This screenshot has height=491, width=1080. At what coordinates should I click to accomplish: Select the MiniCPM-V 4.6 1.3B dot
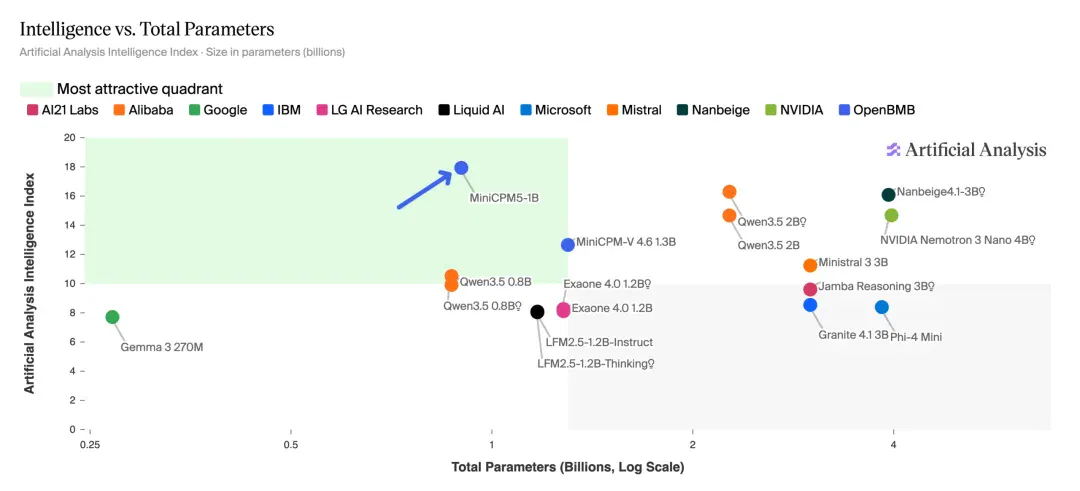pos(568,244)
